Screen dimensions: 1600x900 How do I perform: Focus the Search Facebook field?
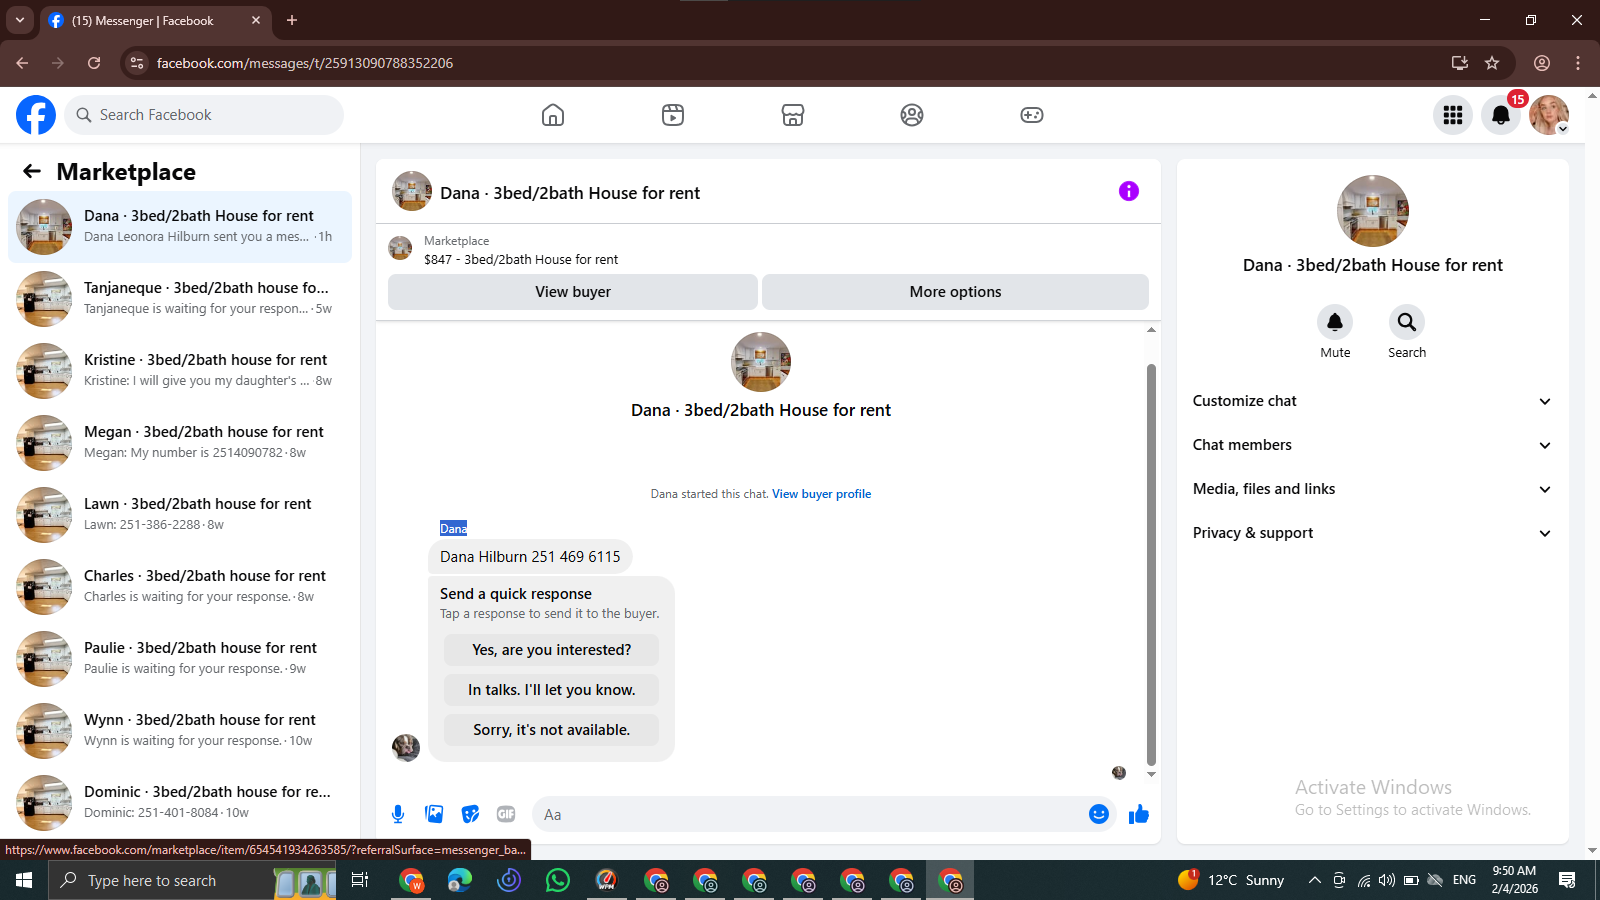pos(204,115)
